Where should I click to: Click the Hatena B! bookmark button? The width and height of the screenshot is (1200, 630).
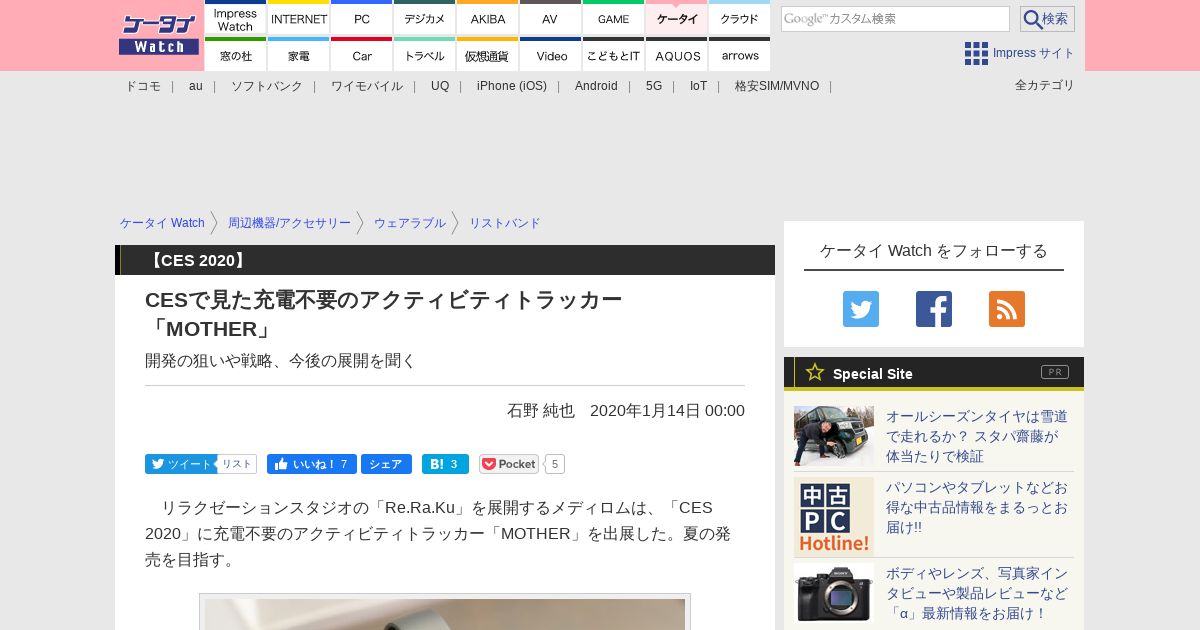click(x=445, y=464)
